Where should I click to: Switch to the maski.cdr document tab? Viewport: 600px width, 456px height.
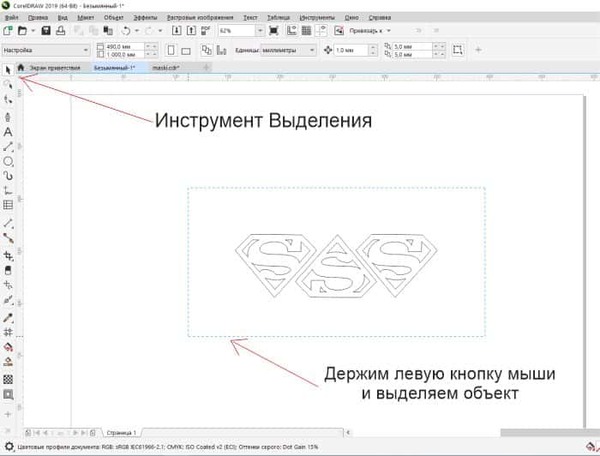(x=167, y=67)
